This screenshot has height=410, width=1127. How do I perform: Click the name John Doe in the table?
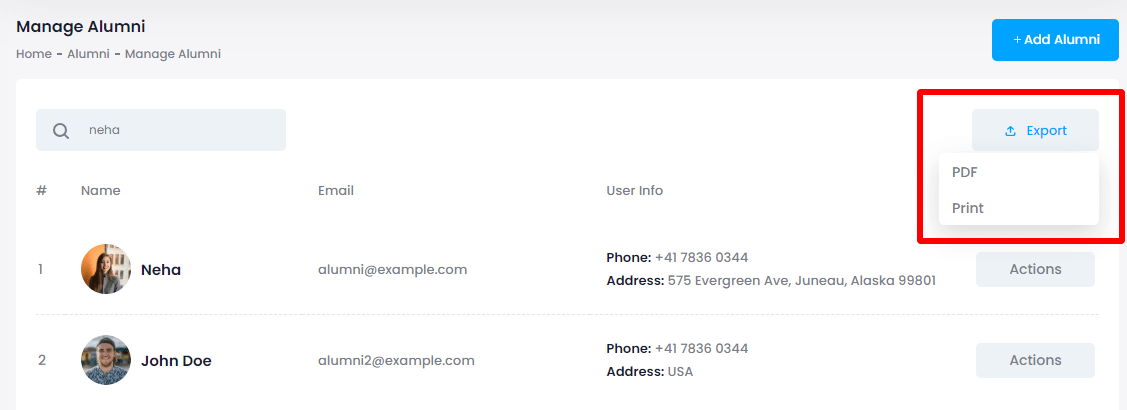click(176, 361)
